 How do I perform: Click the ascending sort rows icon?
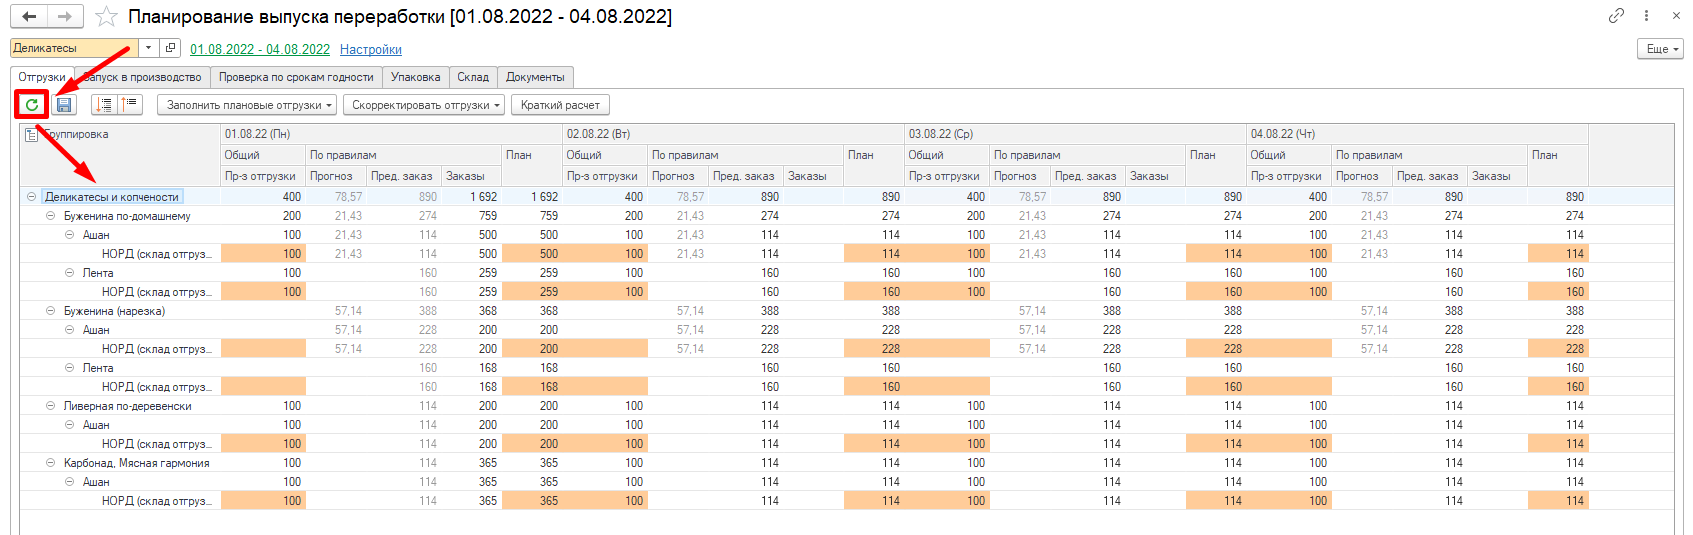[x=129, y=104]
